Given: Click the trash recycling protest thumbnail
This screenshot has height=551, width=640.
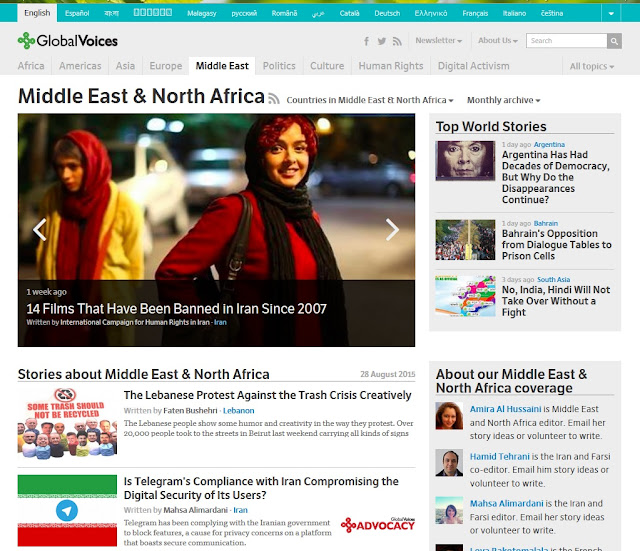Looking at the screenshot, I should point(67,423).
